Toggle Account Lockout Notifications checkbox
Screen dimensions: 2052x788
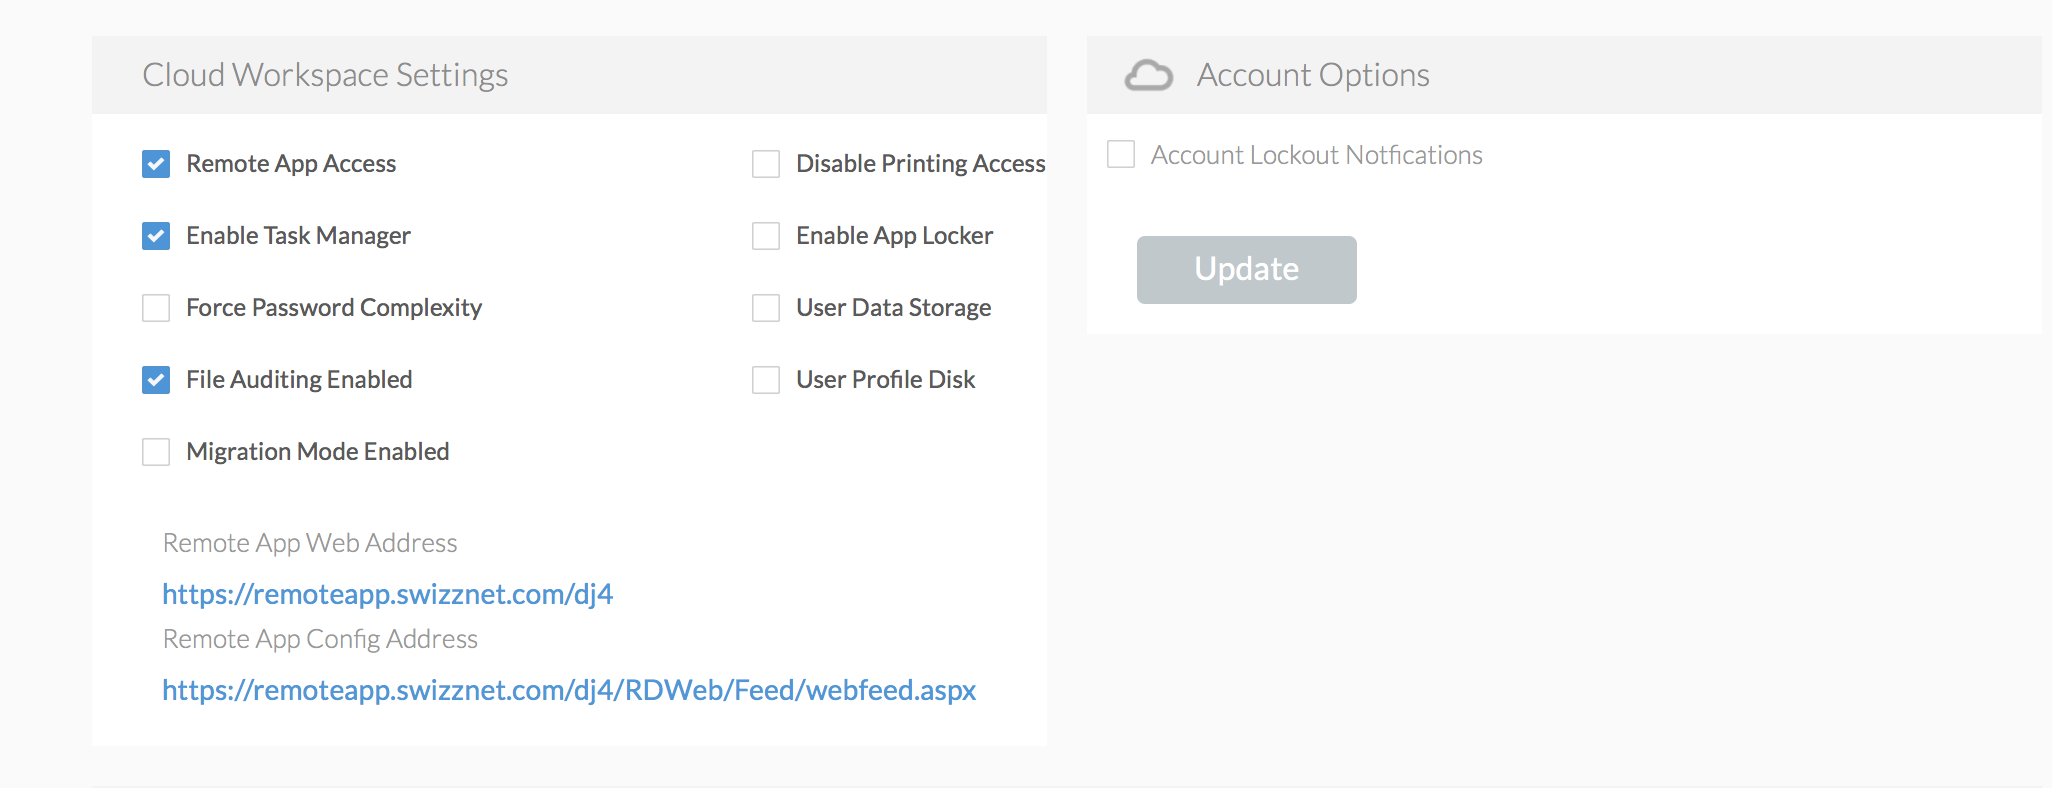(x=1121, y=154)
